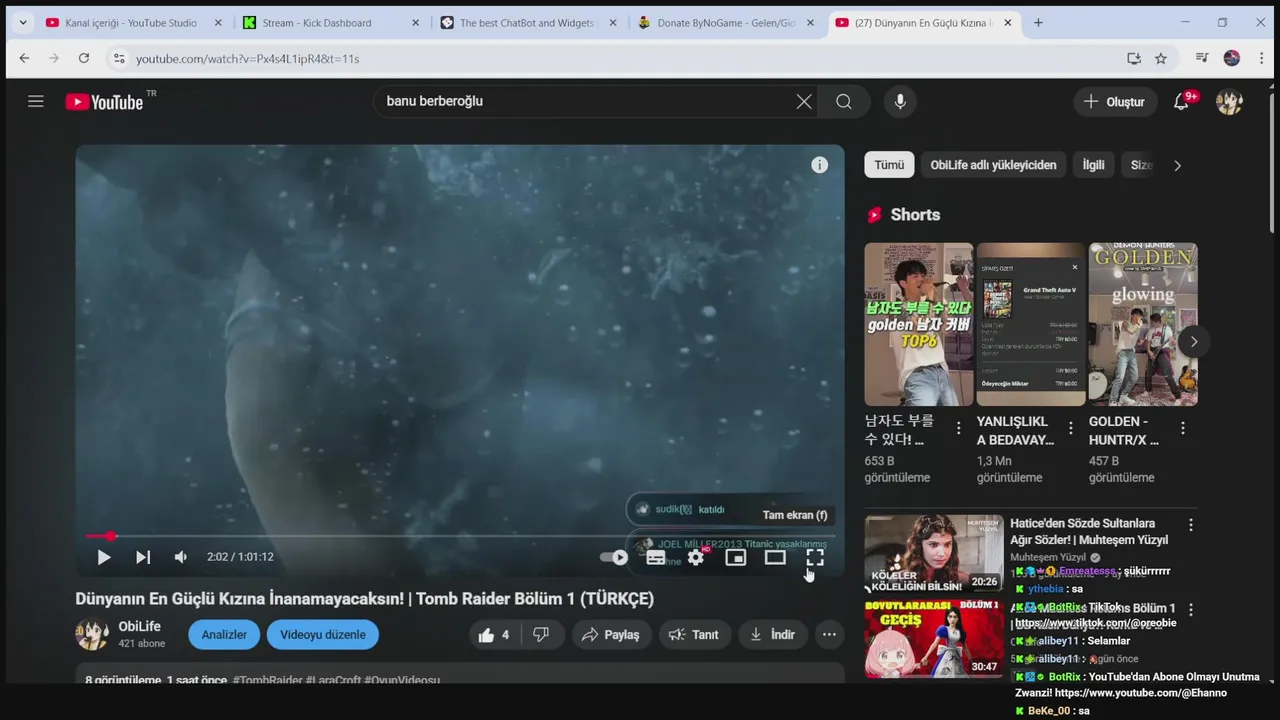Open options for Hatice'den video
The width and height of the screenshot is (1280, 720).
point(1190,525)
